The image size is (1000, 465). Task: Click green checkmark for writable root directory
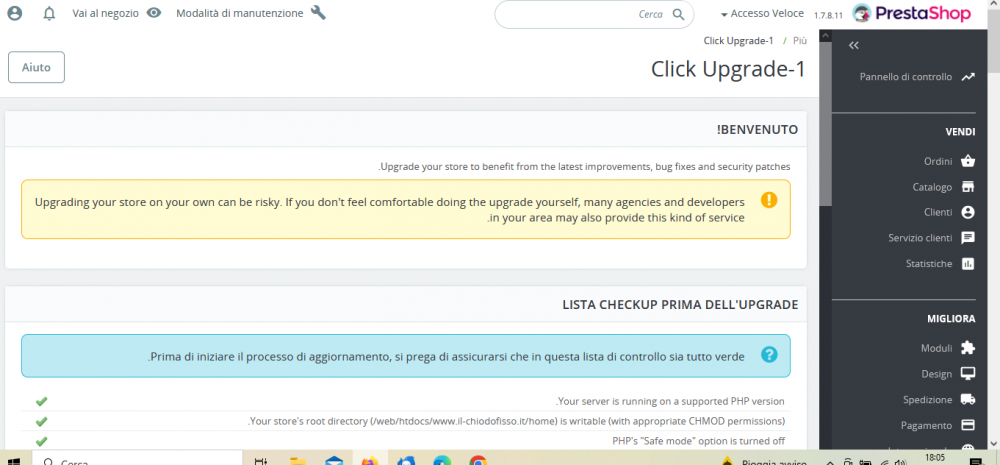pos(41,421)
